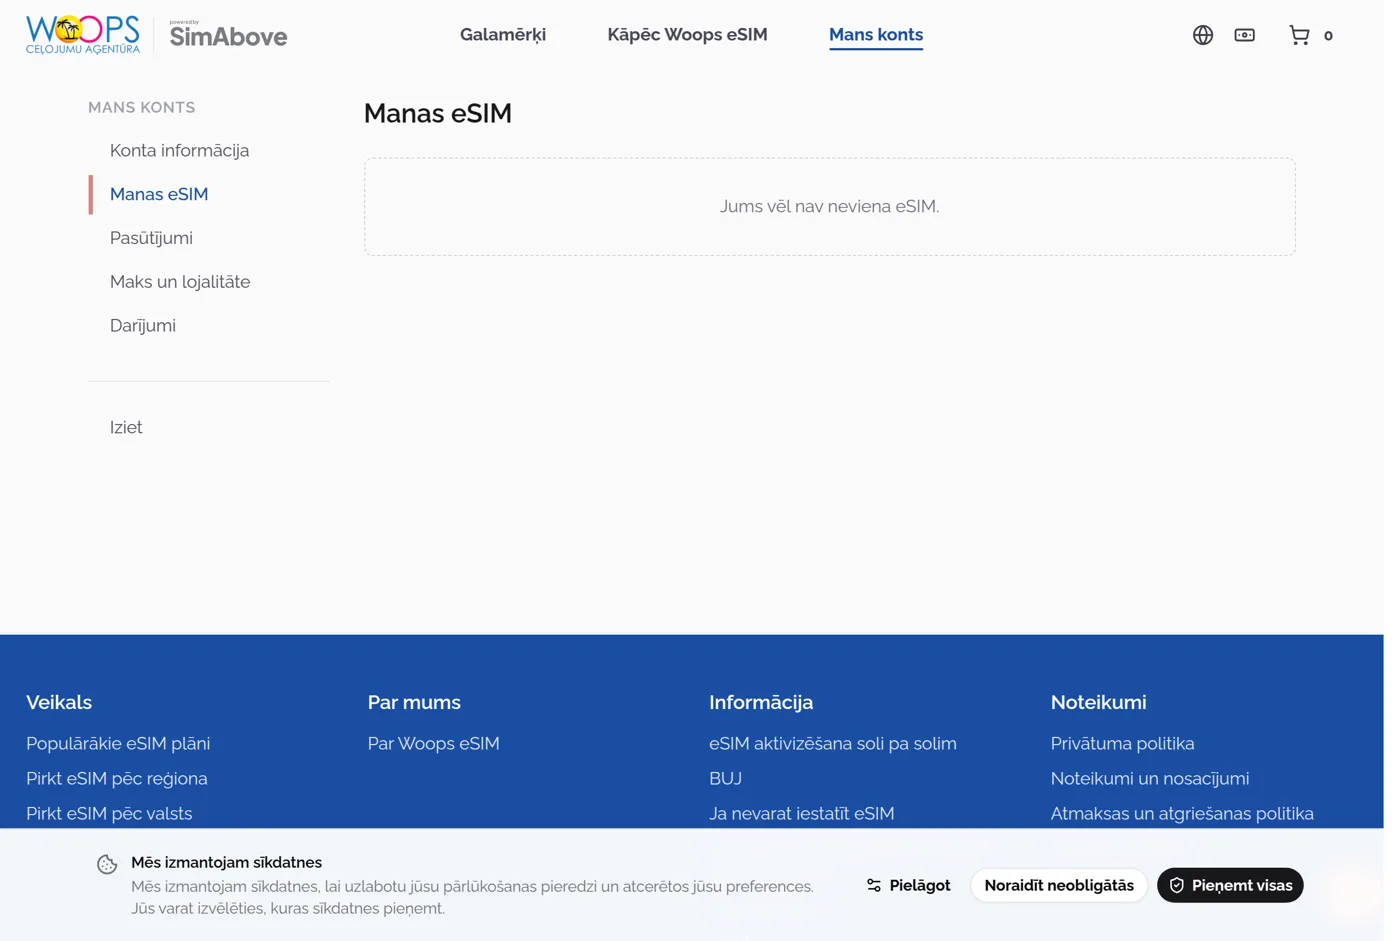The height and width of the screenshot is (941, 1400).
Task: Click Noraidīt neobligātās button
Action: (1059, 885)
